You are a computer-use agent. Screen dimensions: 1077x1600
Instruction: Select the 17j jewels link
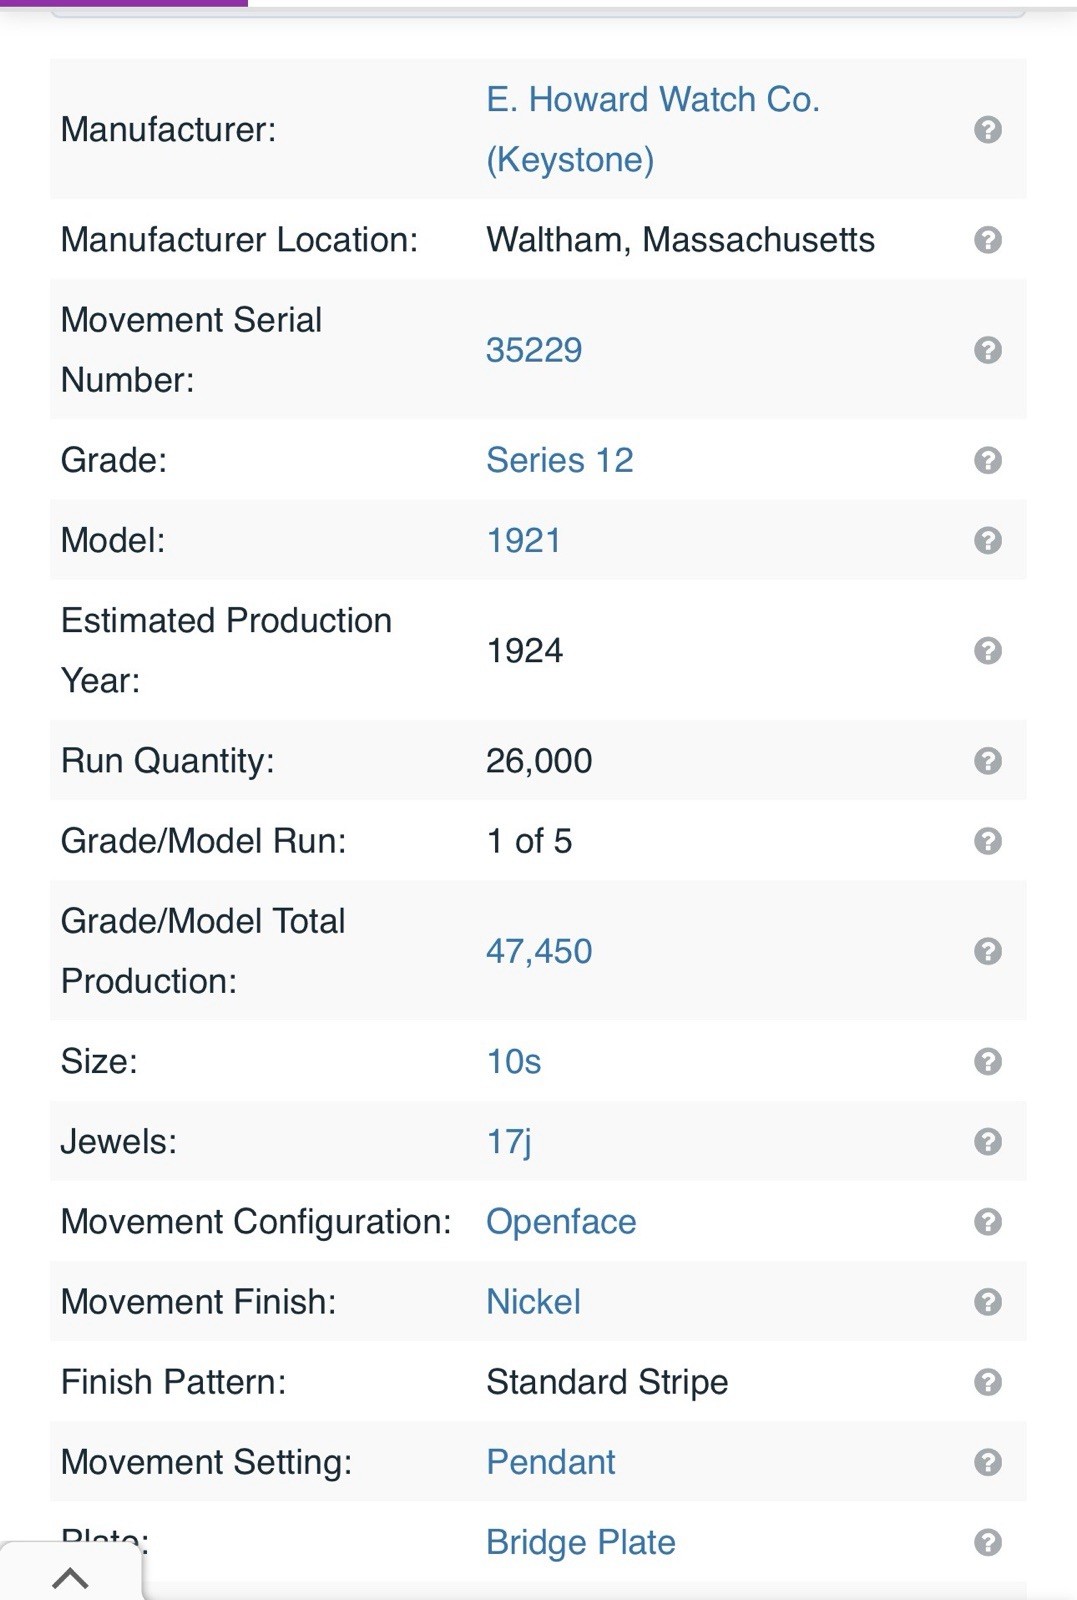pyautogui.click(x=509, y=1141)
